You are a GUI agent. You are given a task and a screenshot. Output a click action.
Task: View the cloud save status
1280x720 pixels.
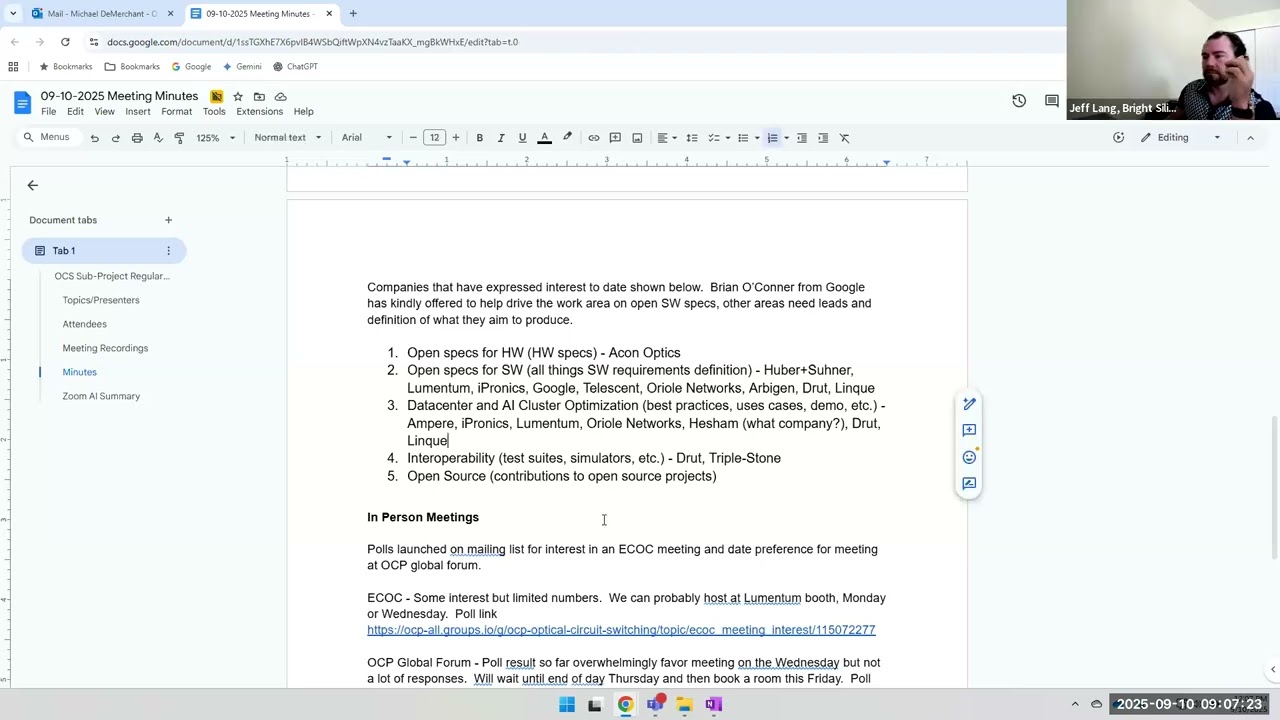[281, 96]
